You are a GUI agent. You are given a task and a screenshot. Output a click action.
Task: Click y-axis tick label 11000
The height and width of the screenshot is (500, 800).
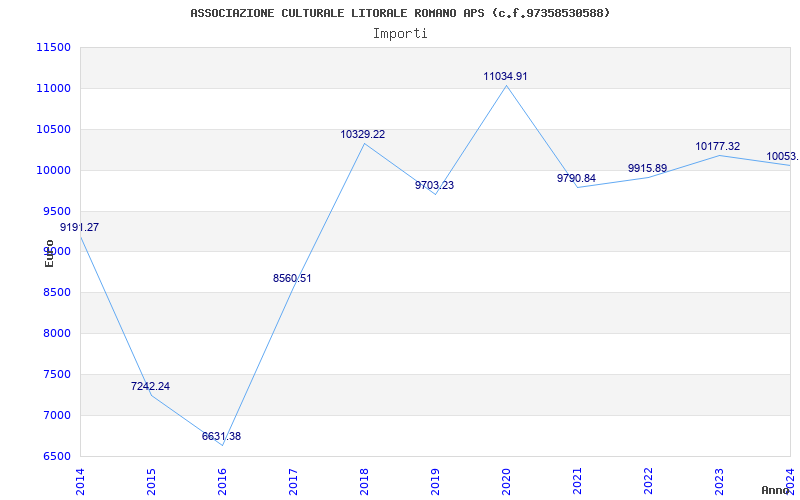pos(53,88)
